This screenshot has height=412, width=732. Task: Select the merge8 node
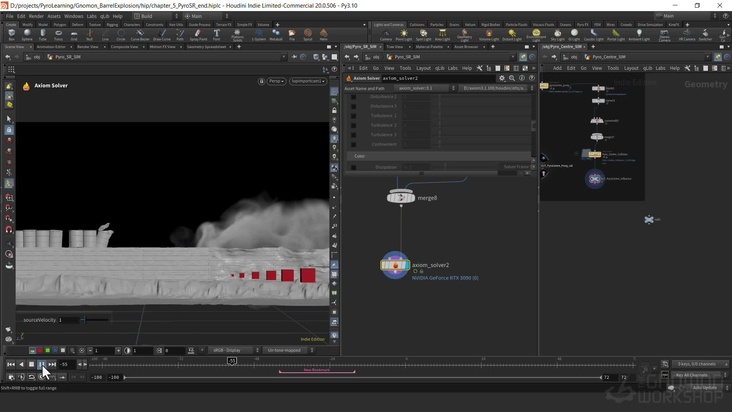(400, 197)
